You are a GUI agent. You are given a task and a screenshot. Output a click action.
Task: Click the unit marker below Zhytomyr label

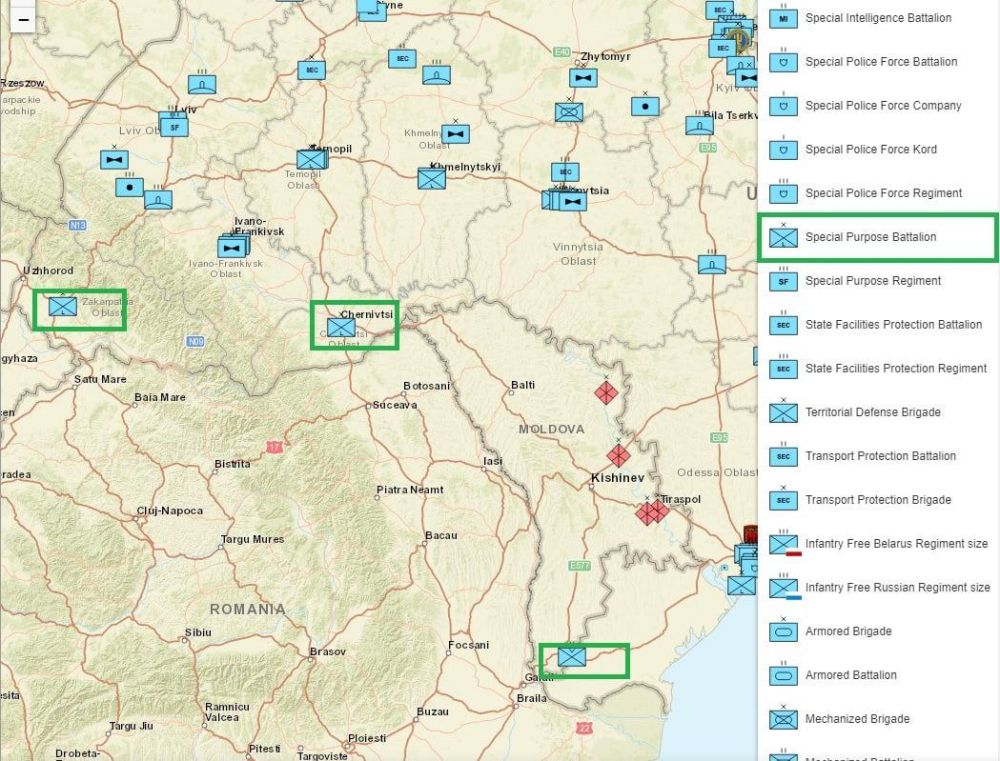583,77
